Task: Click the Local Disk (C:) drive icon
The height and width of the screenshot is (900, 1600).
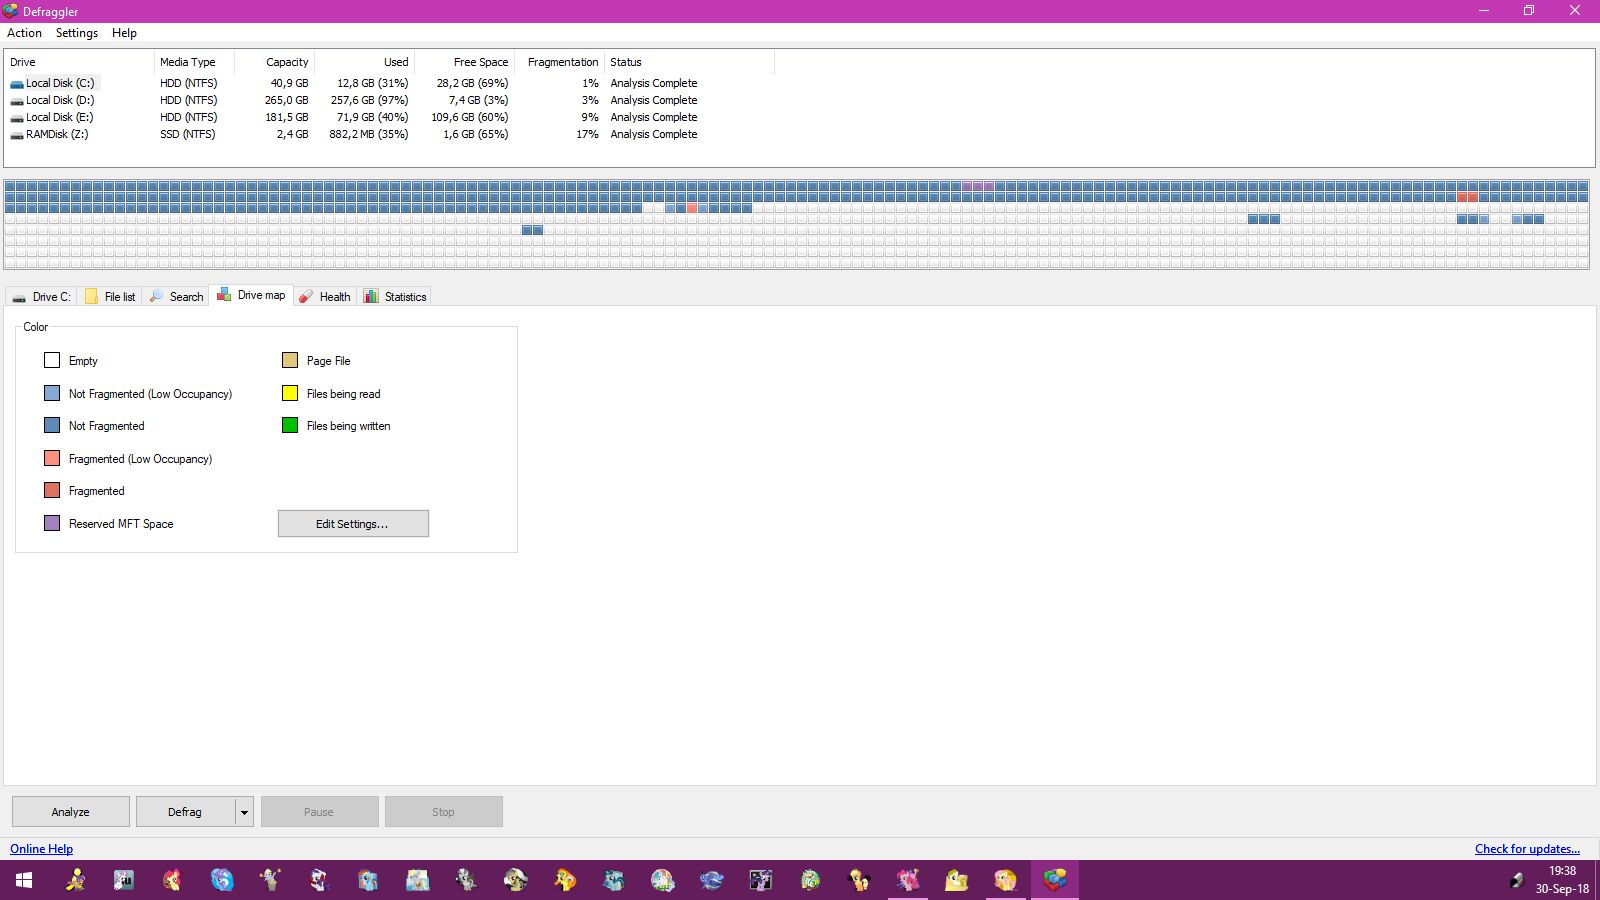Action: (17, 84)
